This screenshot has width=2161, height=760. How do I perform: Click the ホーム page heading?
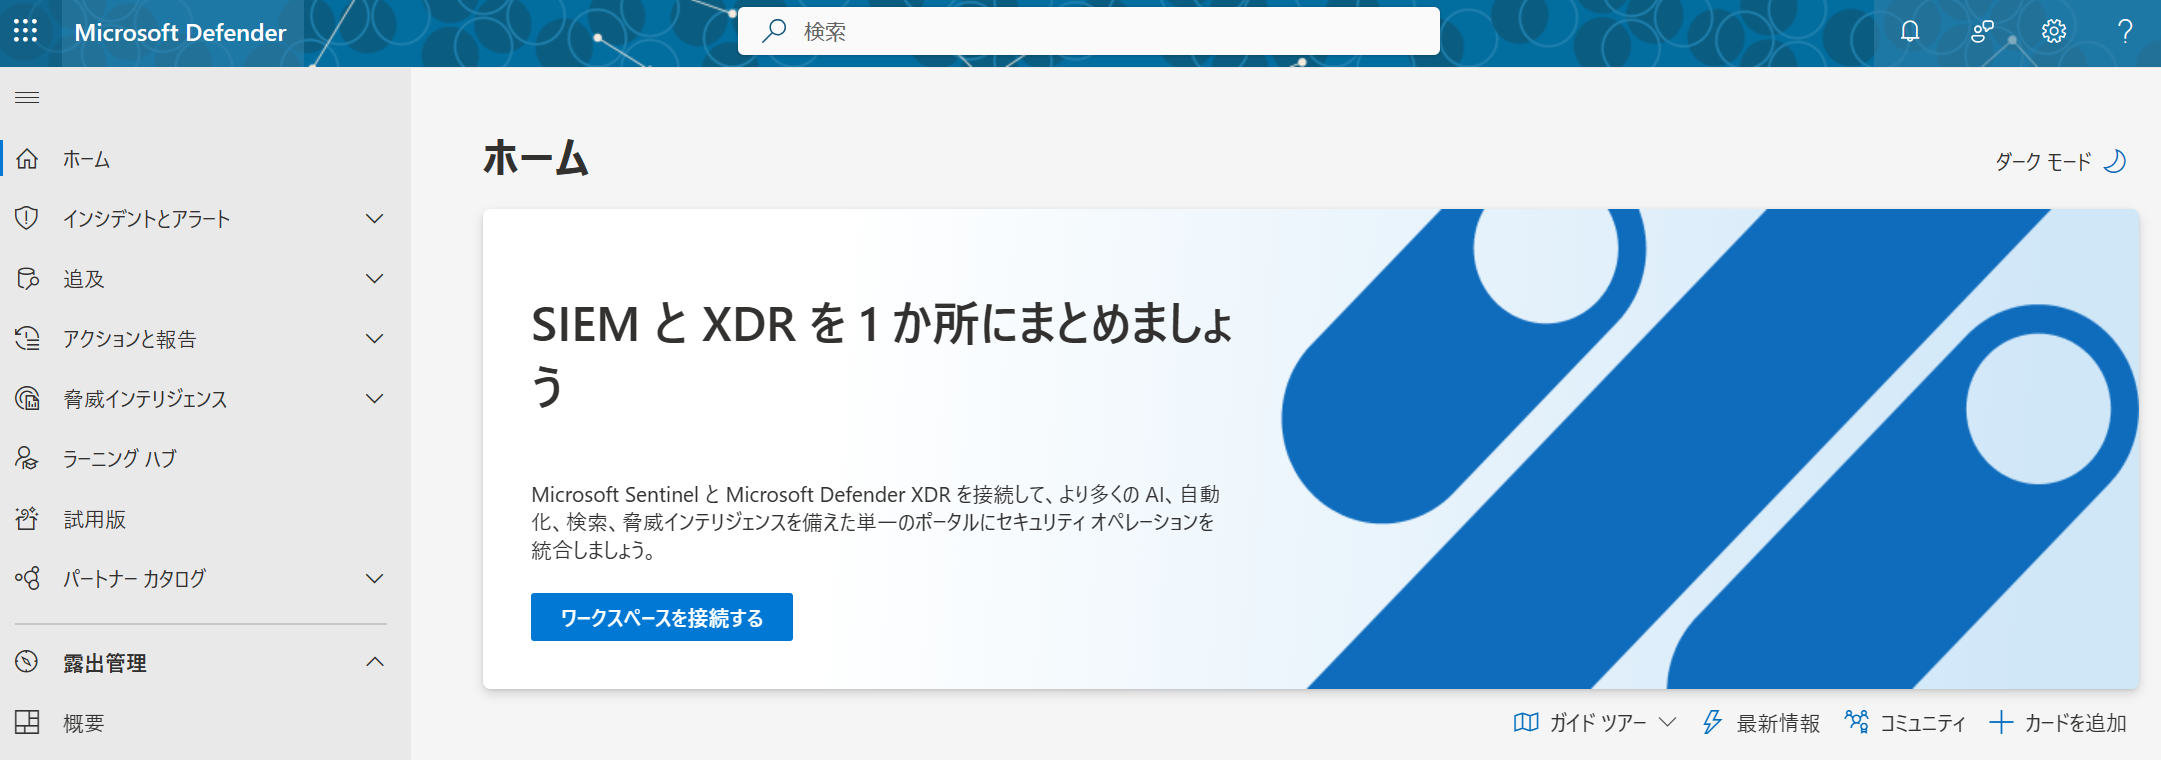(536, 158)
